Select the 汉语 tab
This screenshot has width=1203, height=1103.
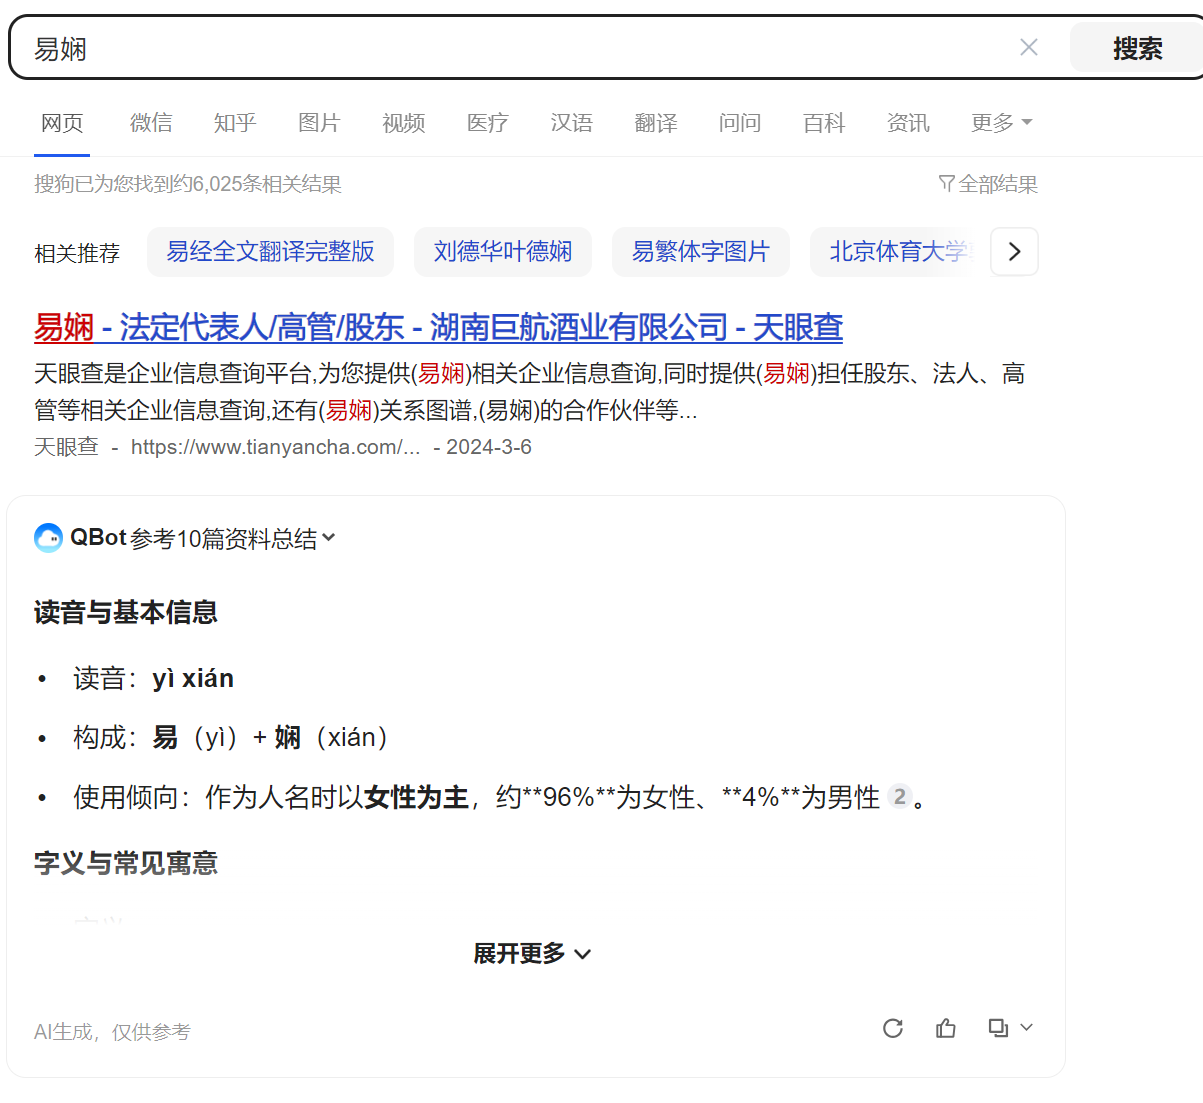[x=572, y=123]
